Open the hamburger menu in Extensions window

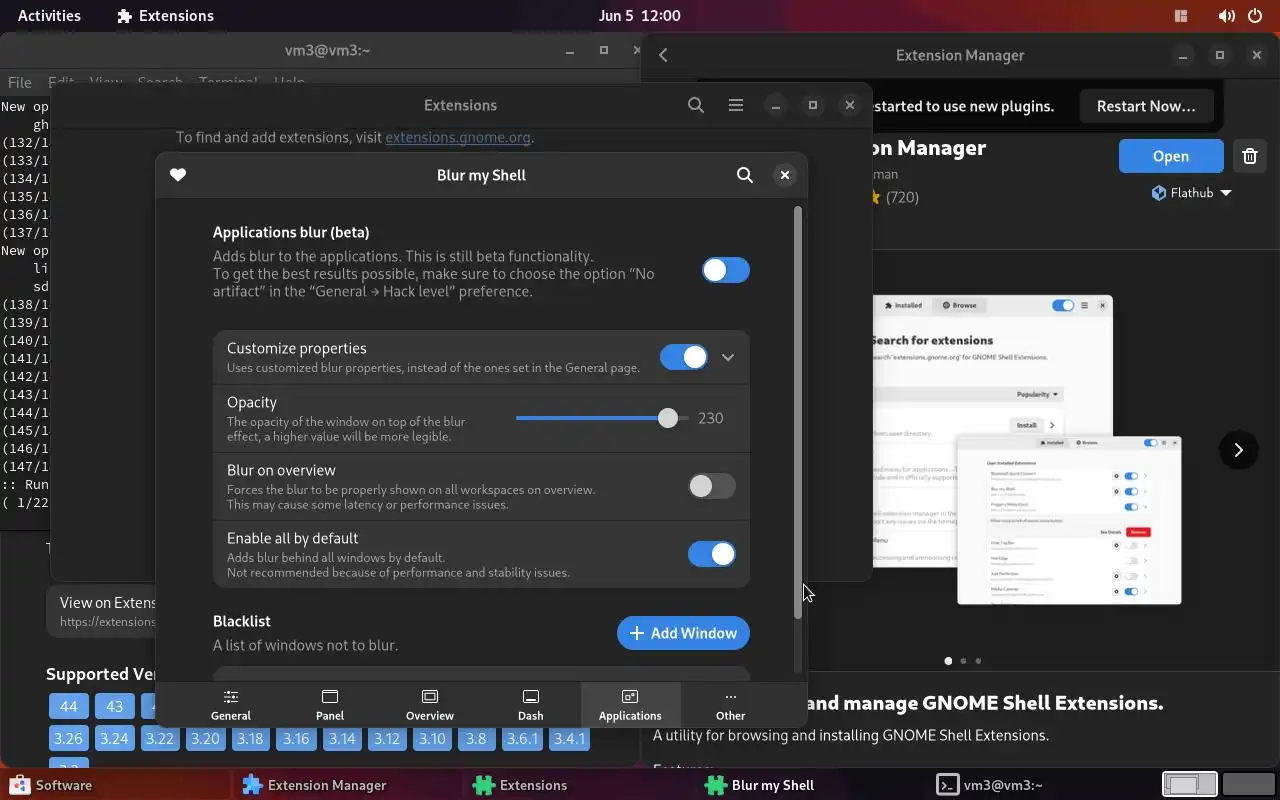[x=736, y=105]
